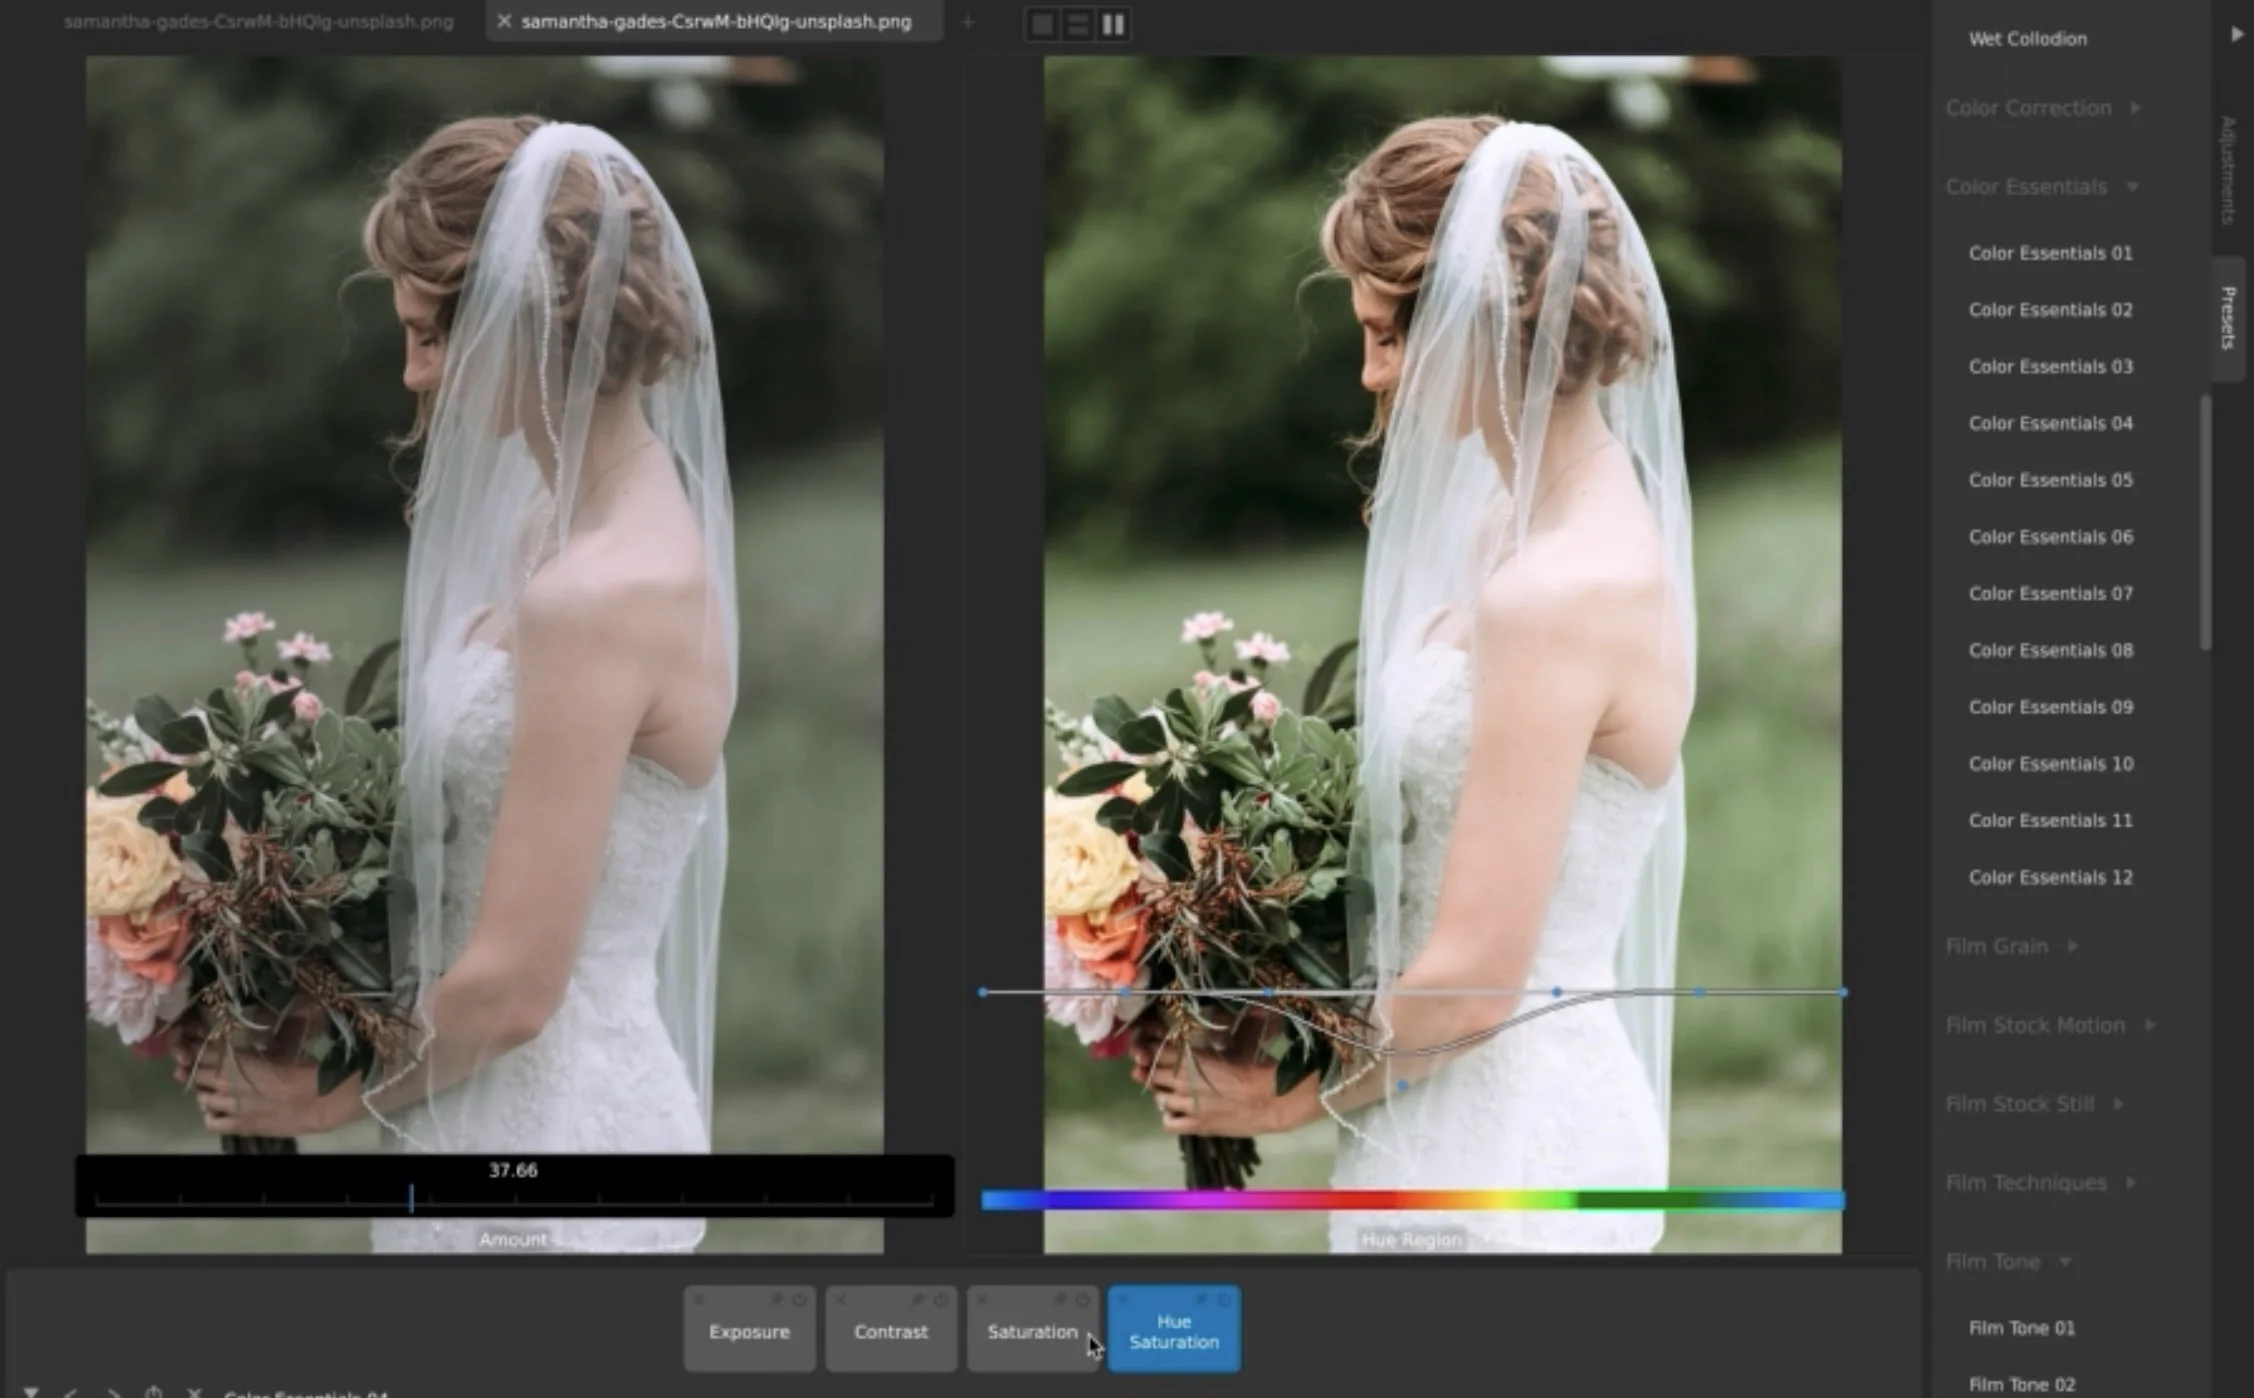Remove the Exposure node with its X icon
This screenshot has height=1398, width=2254.
pyautogui.click(x=699, y=1300)
